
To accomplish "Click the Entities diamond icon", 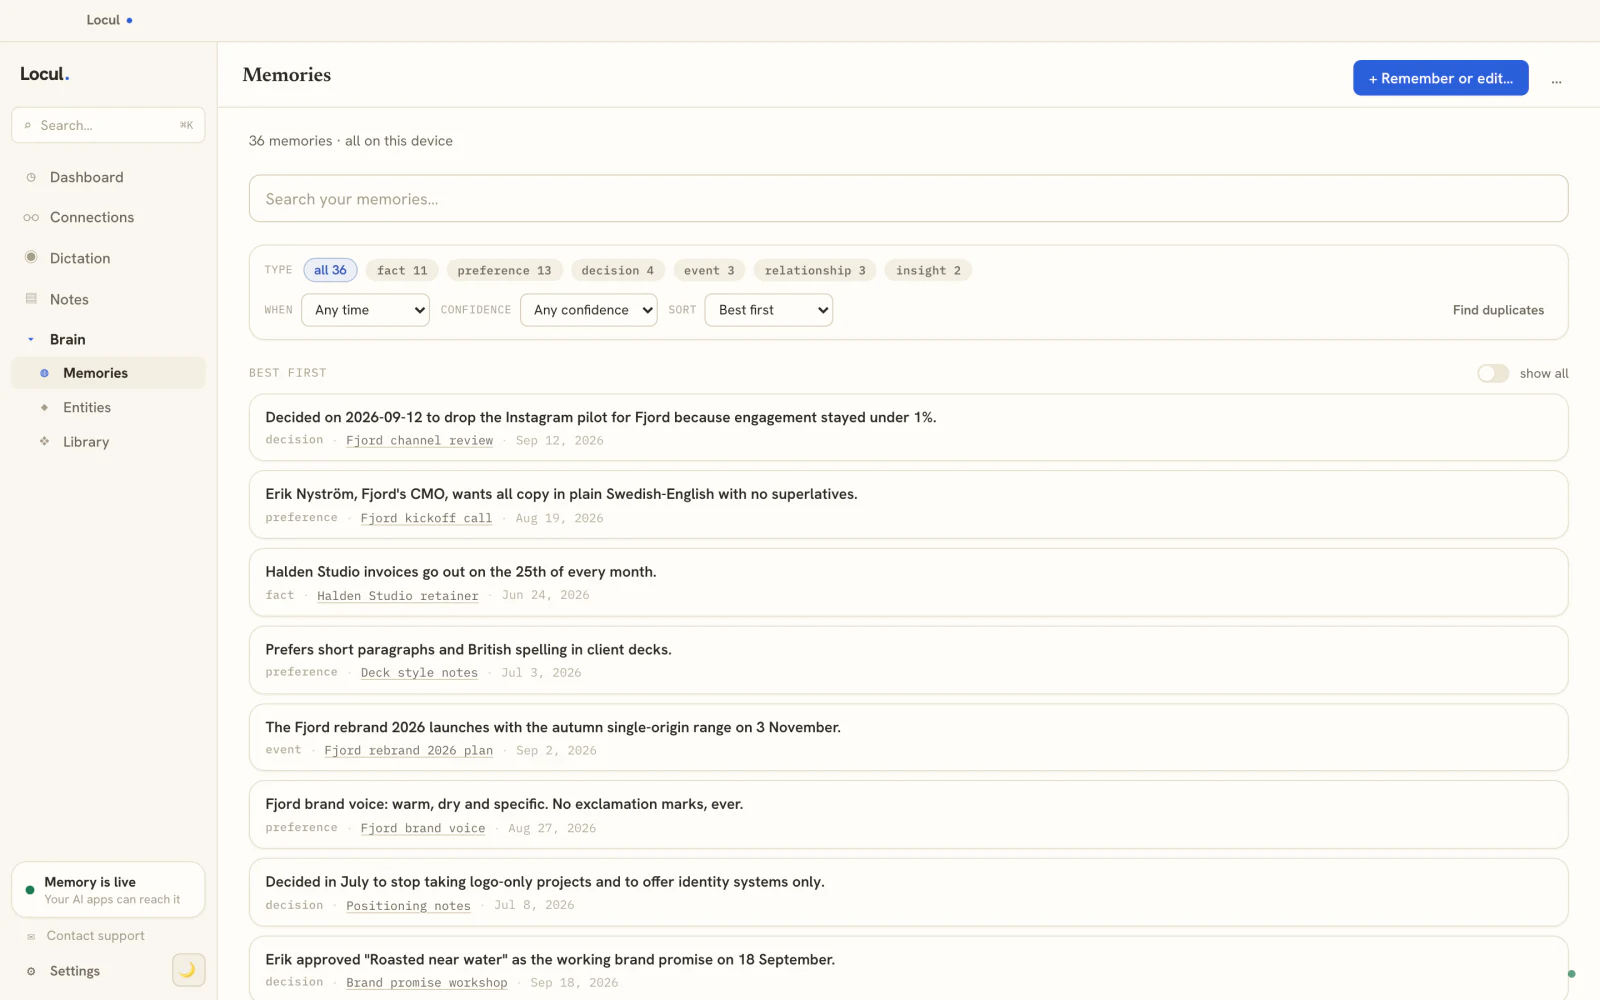I will point(44,407).
